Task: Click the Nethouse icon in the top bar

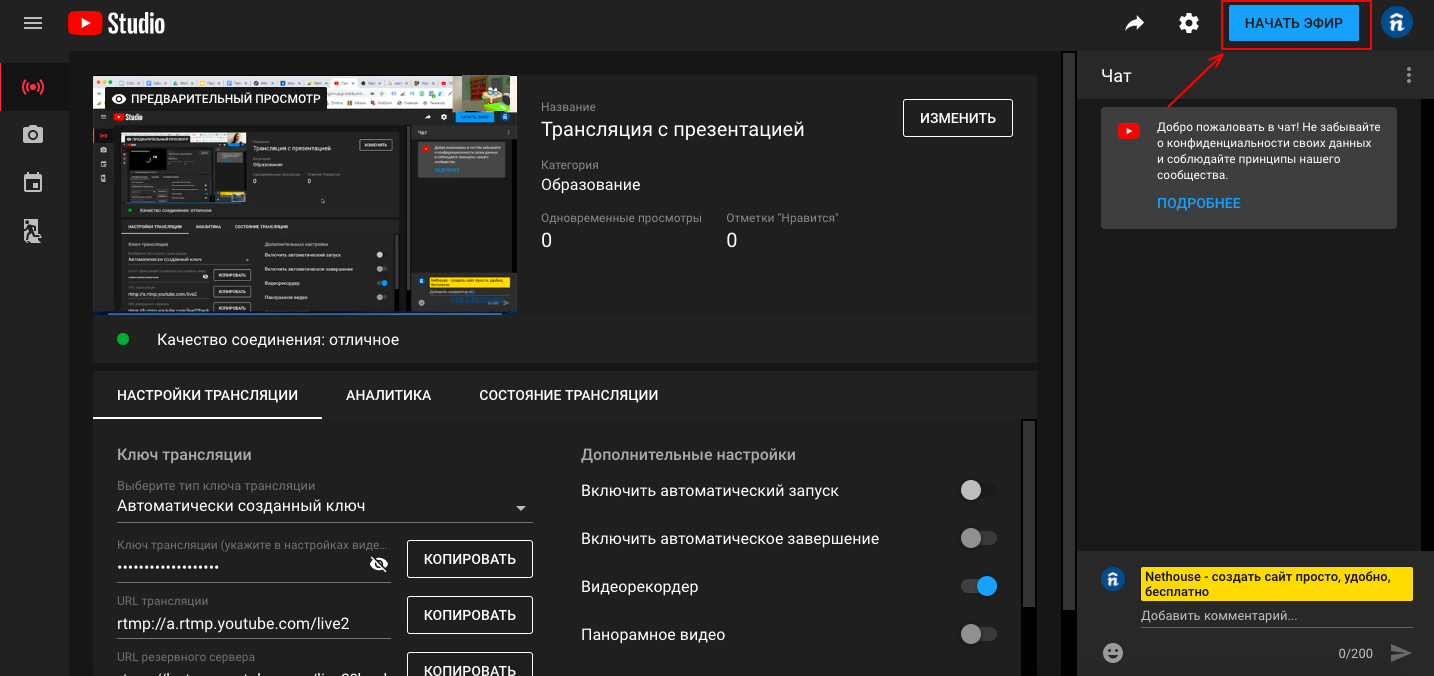Action: [x=1396, y=21]
